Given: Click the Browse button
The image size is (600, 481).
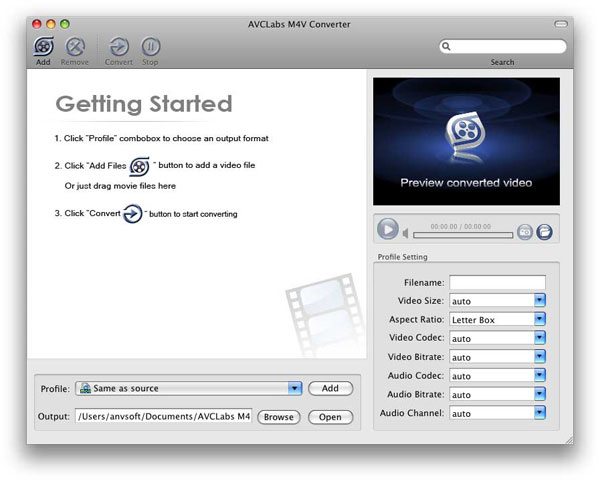Looking at the screenshot, I should [279, 417].
